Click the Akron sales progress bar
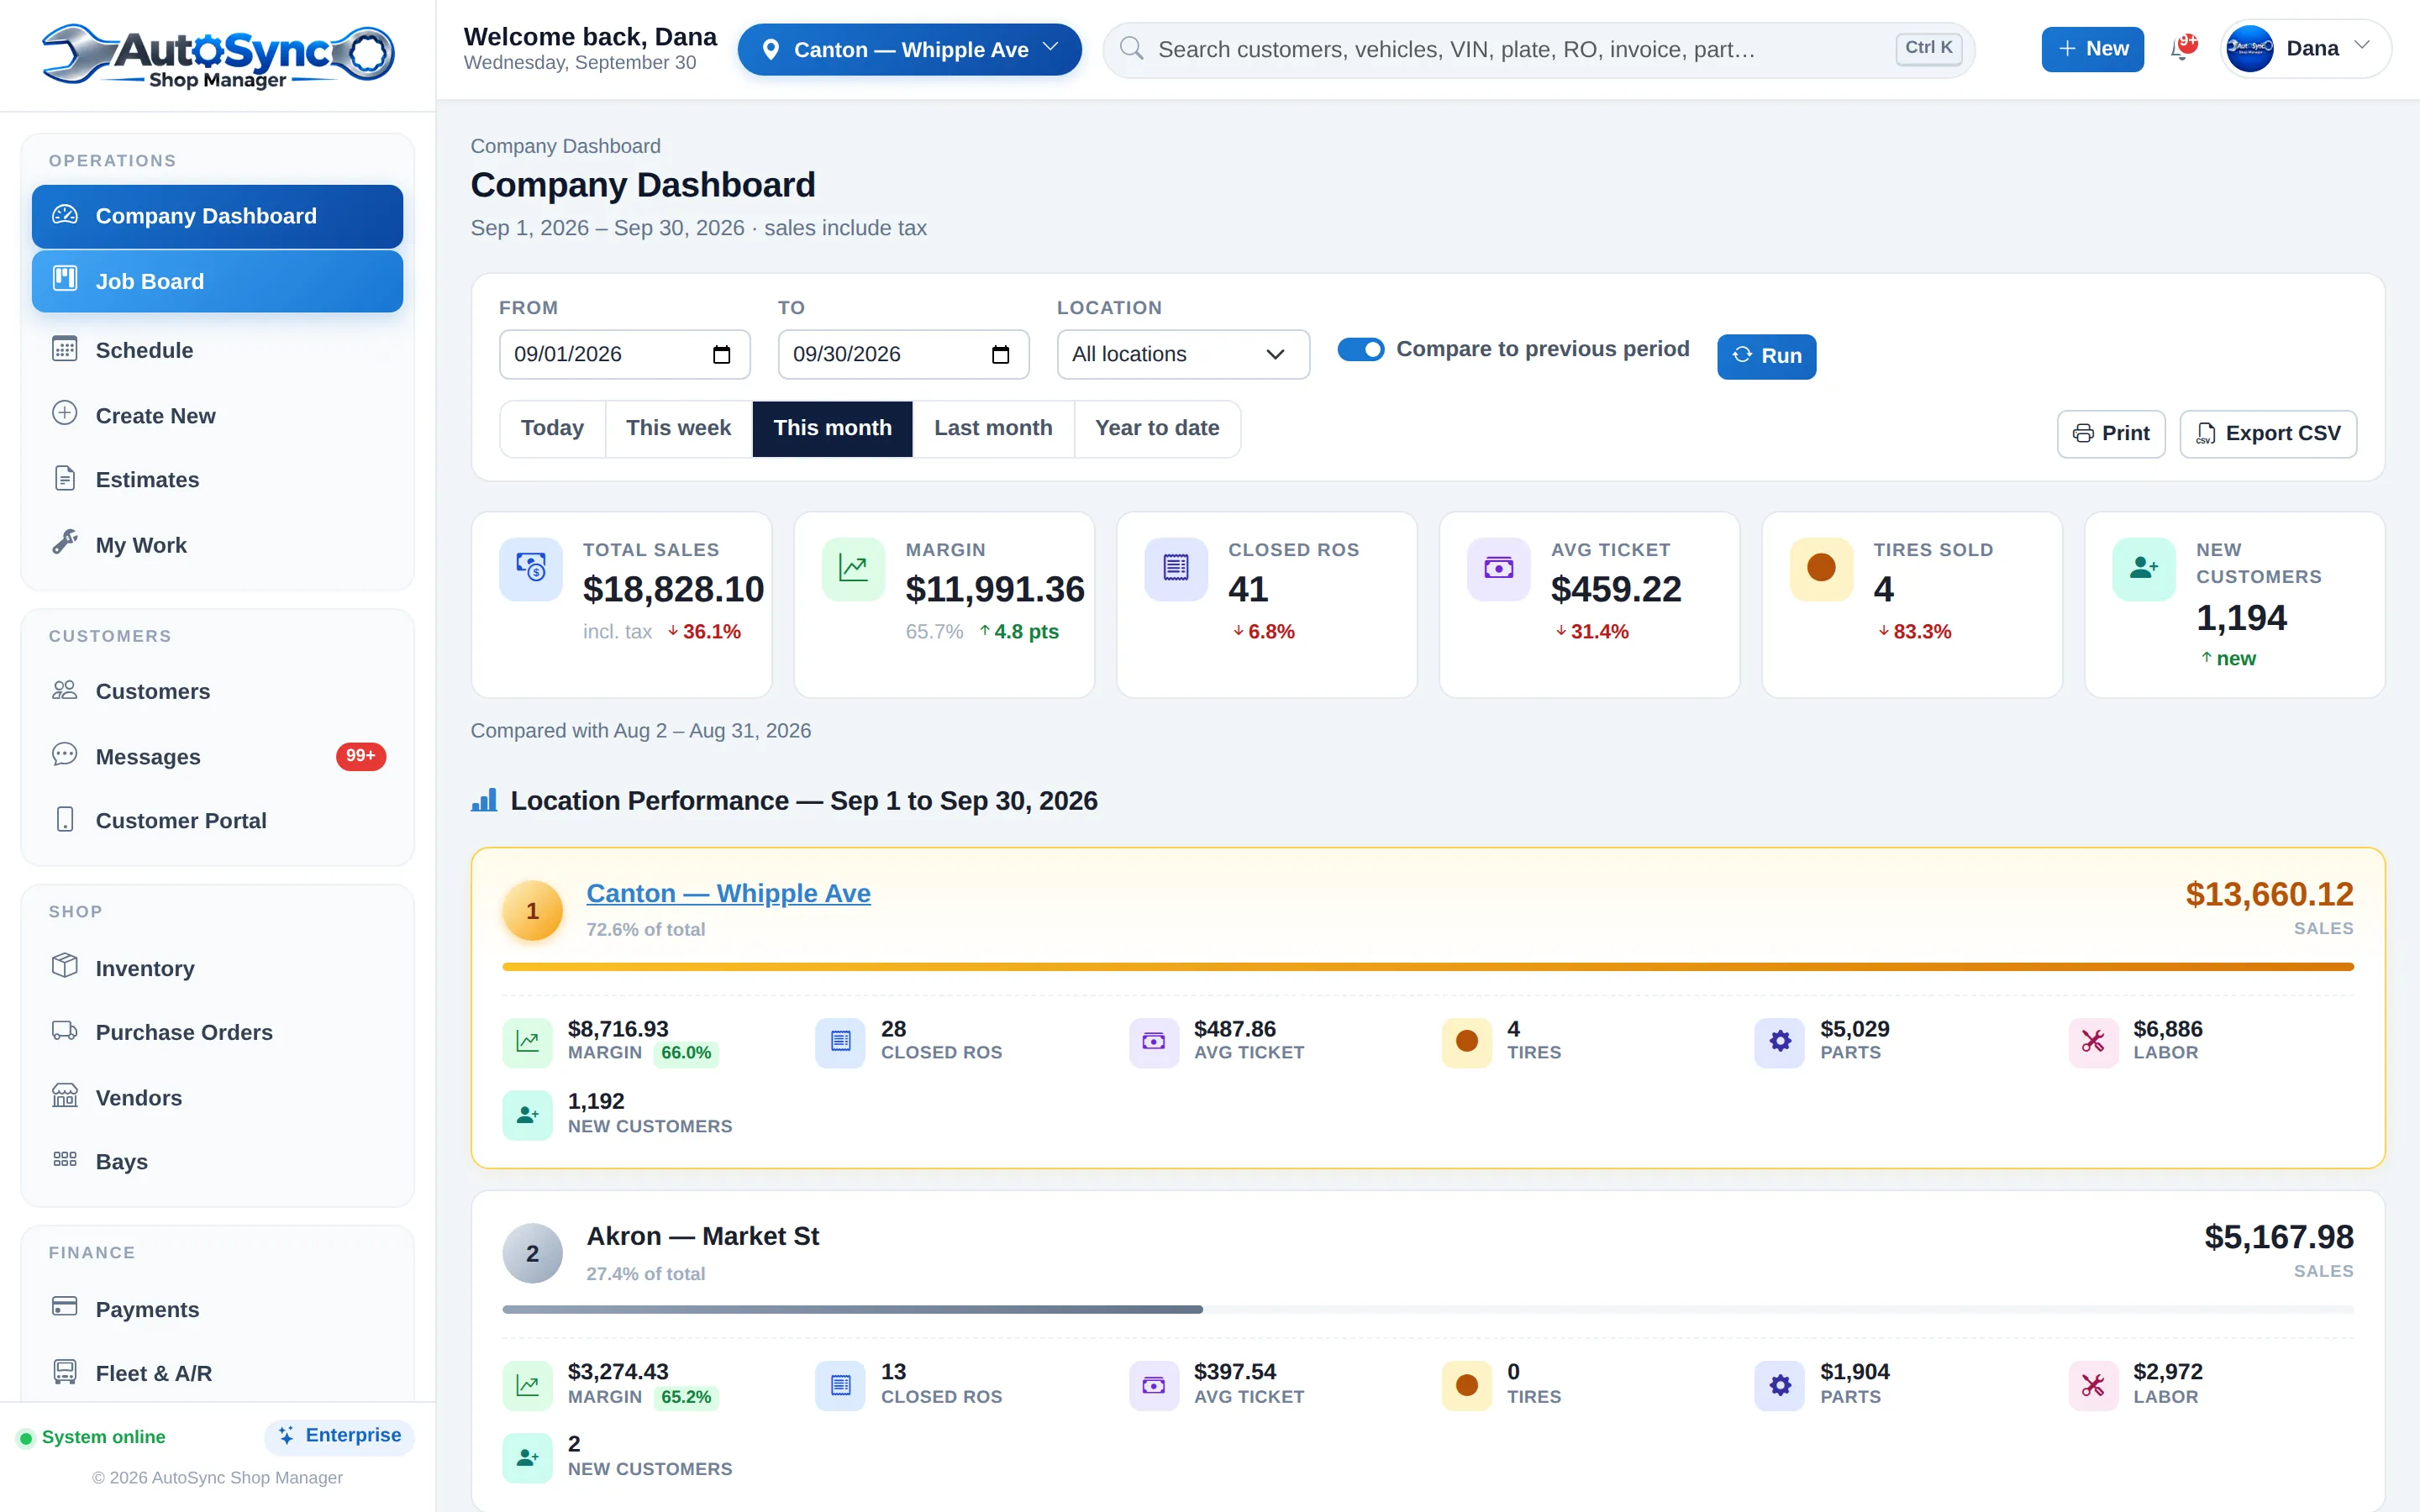Viewport: 2420px width, 1512px height. (1428, 1309)
